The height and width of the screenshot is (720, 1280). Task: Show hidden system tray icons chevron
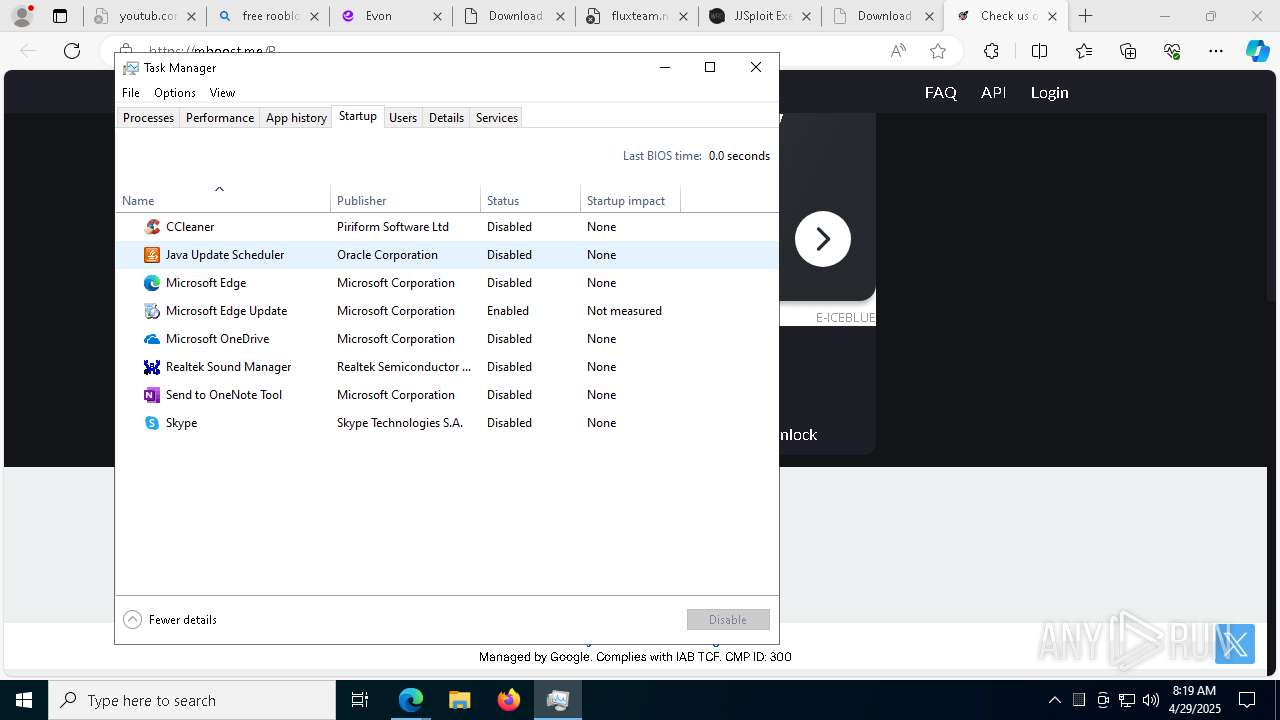1055,700
